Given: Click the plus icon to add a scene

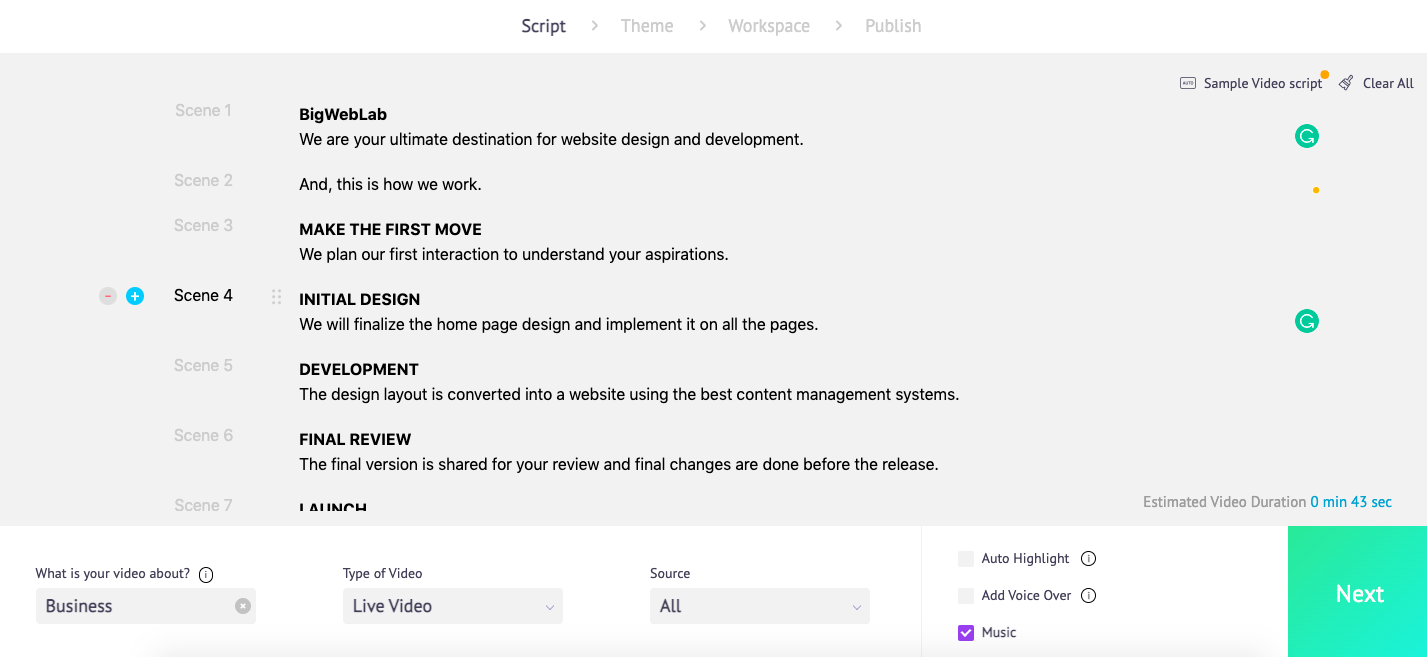Looking at the screenshot, I should point(134,296).
